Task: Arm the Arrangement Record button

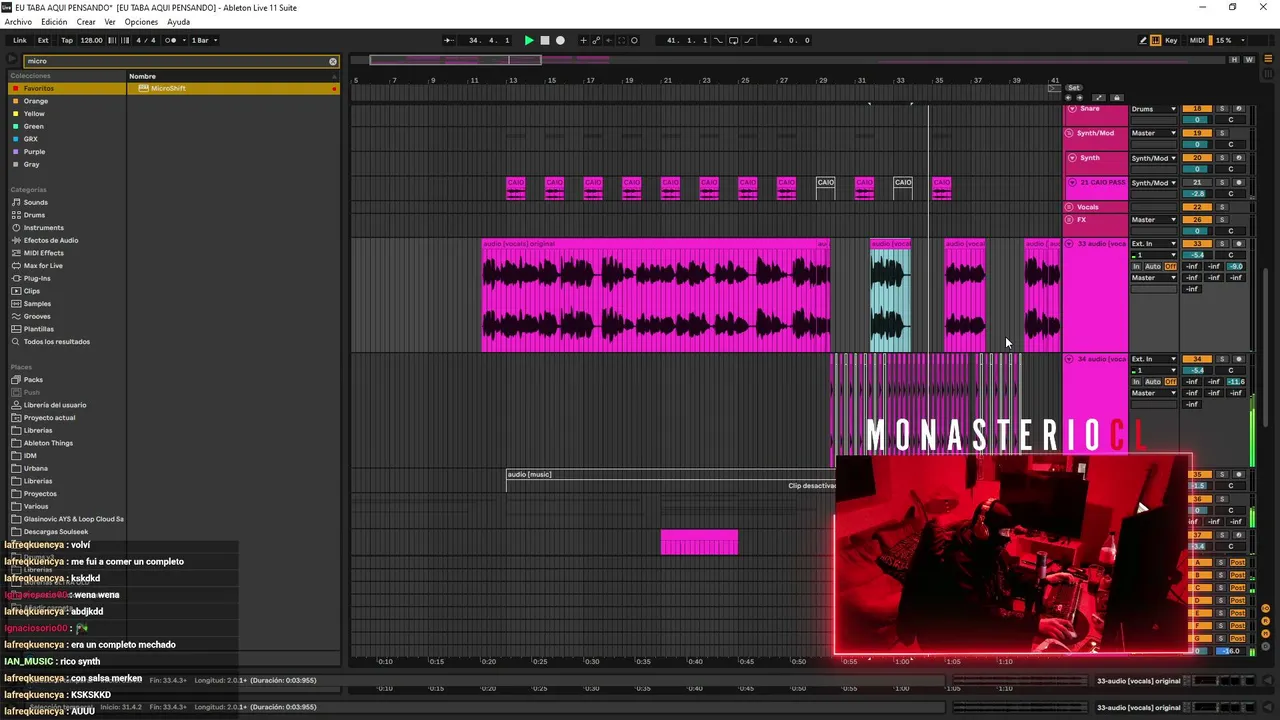Action: coord(560,40)
